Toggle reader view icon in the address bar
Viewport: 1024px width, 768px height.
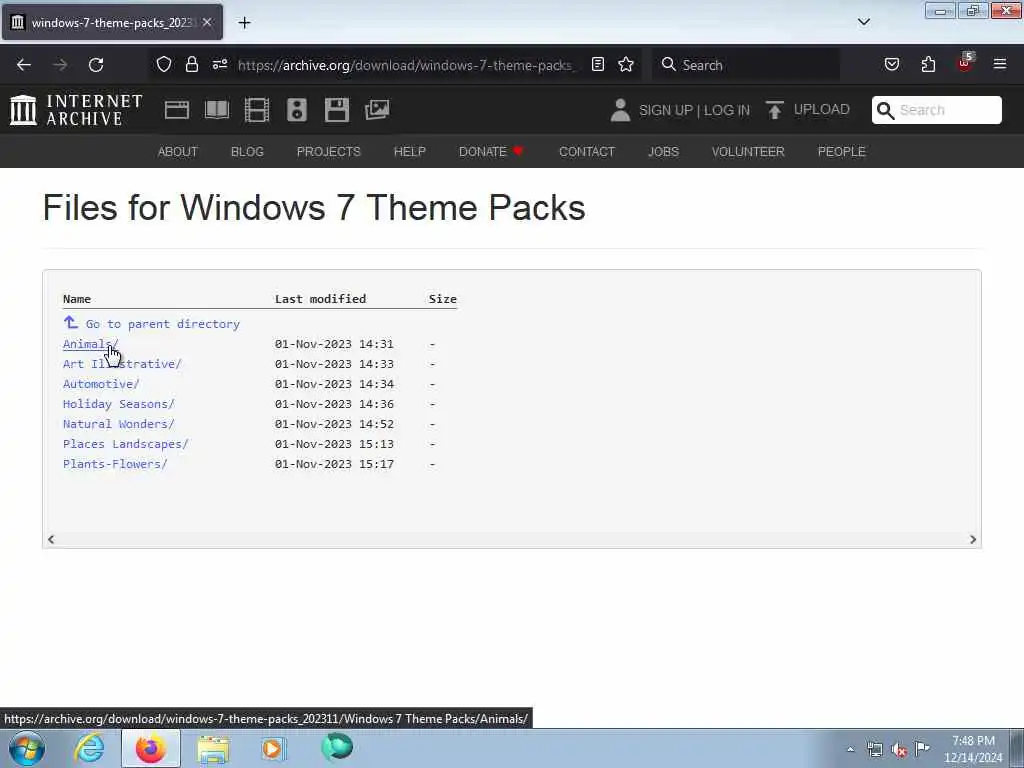pyautogui.click(x=598, y=64)
